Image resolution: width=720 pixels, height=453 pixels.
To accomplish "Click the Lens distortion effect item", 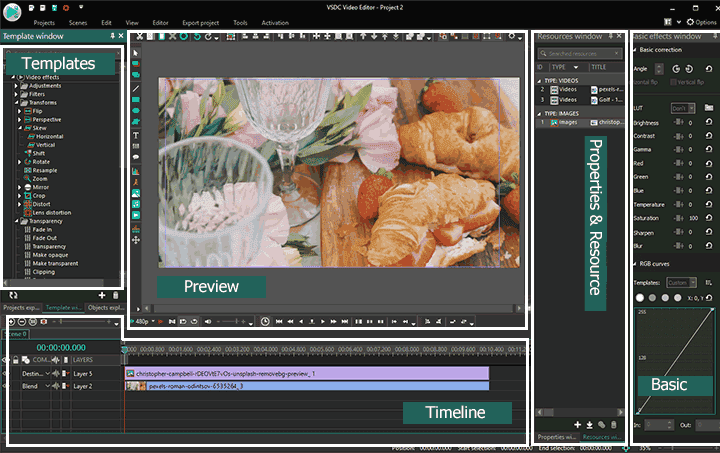I will [50, 212].
